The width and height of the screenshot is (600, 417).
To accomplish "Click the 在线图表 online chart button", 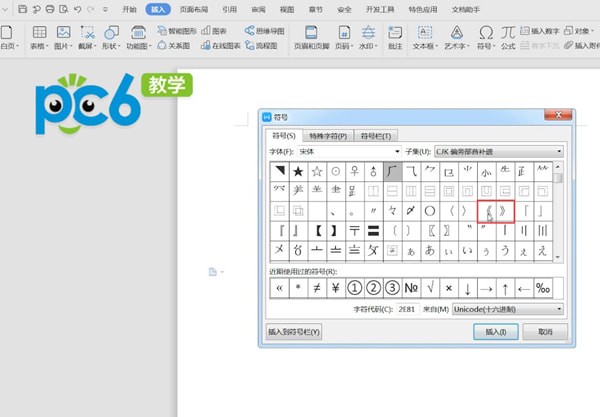I will (x=221, y=46).
